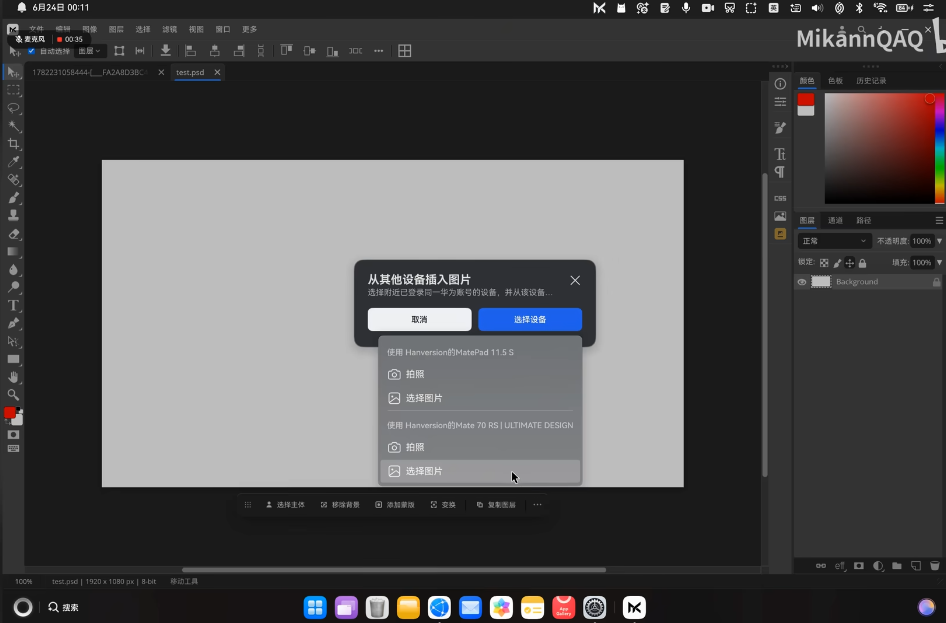The width and height of the screenshot is (946, 623).
Task: Select the Pen tool
Action: [13, 323]
